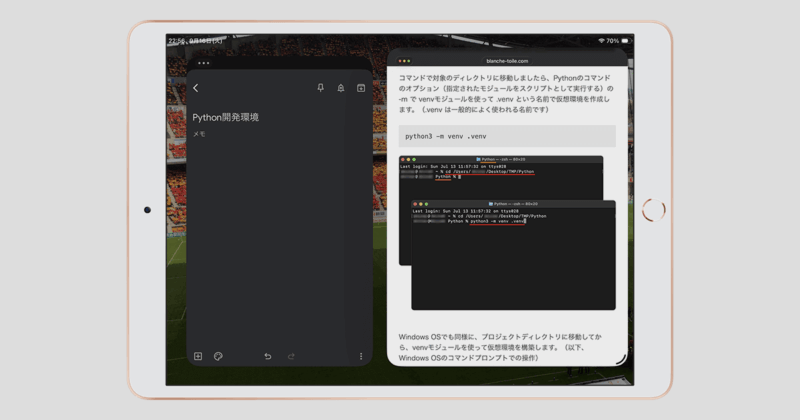800x420 pixels.
Task: Open the note color palette
Action: [x=217, y=356]
